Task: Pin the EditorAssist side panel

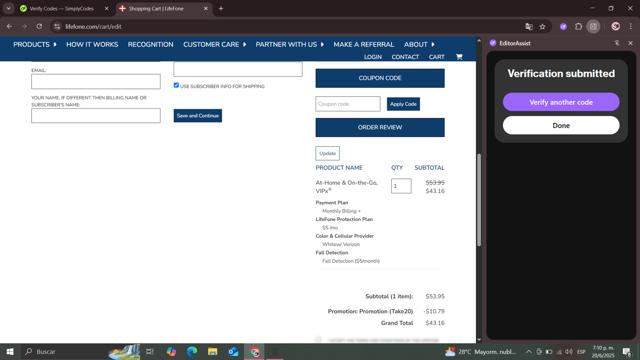Action: coord(617,43)
